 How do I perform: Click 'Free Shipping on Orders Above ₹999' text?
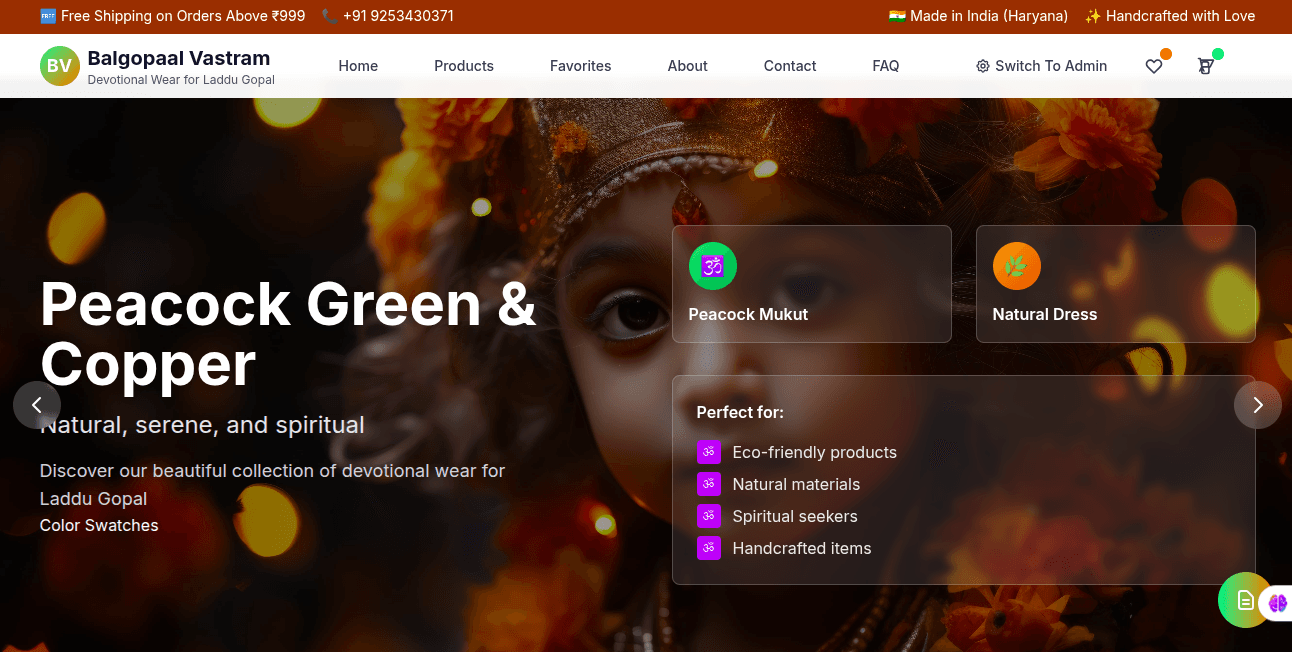183,16
